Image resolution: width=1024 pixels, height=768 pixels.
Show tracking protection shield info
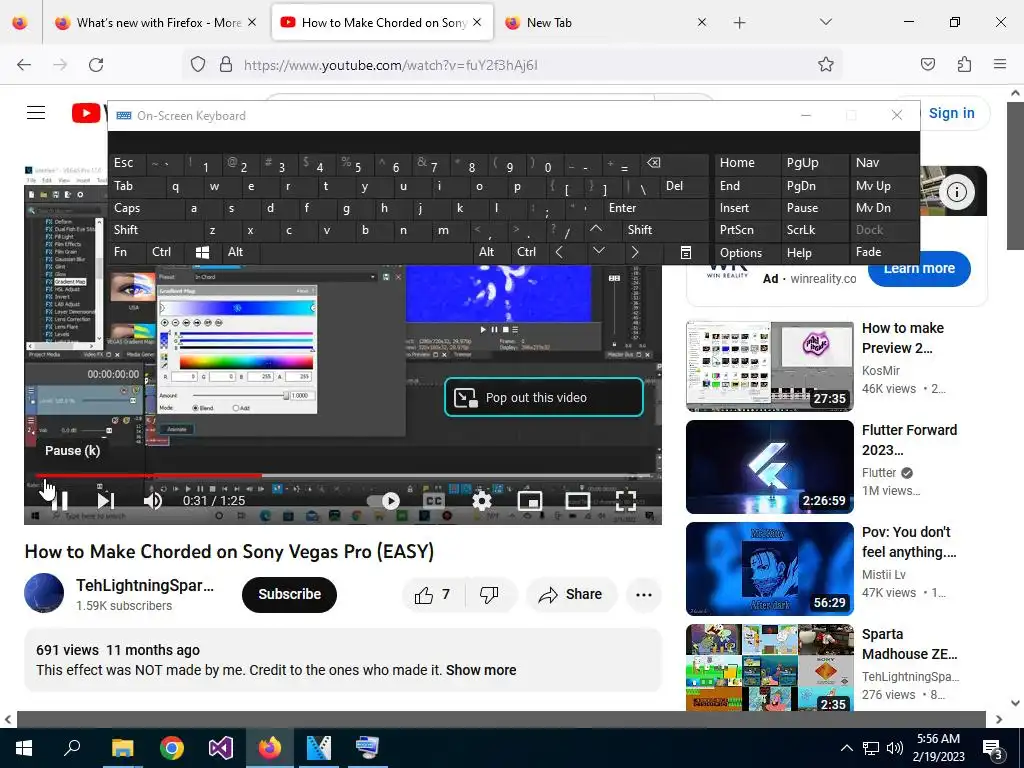(198, 65)
